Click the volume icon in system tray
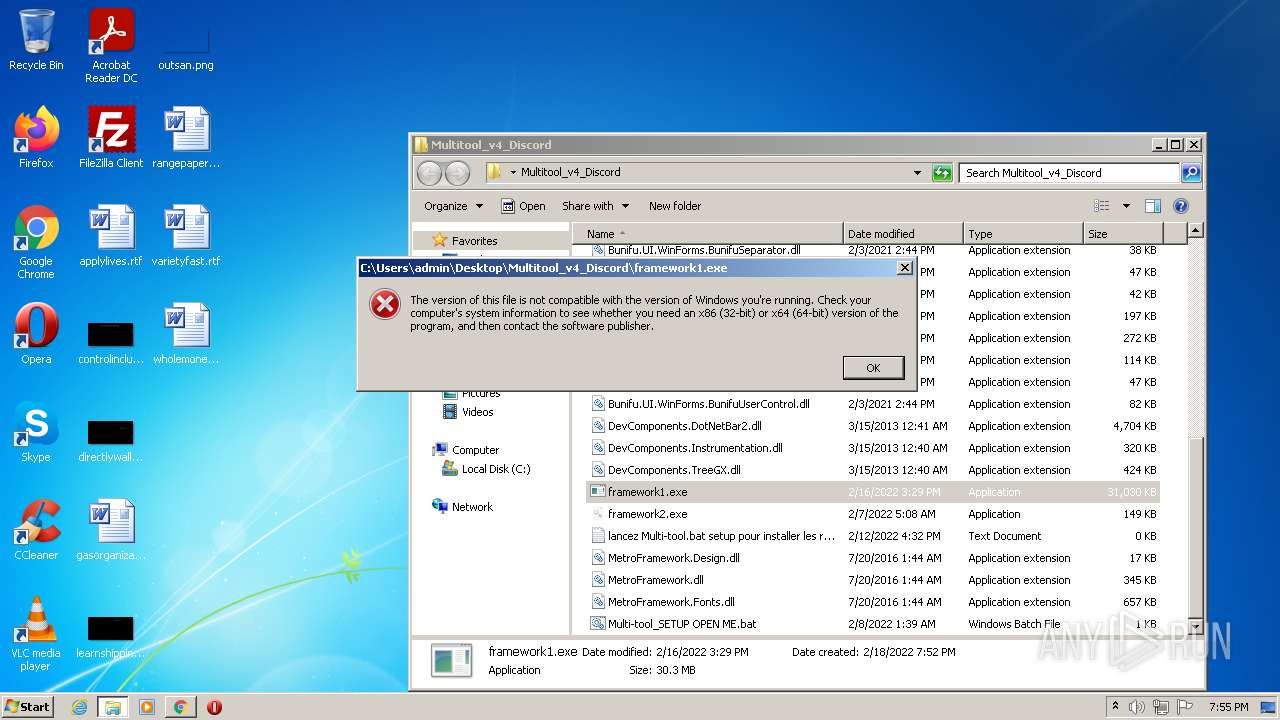The width and height of the screenshot is (1280, 720). click(x=1138, y=707)
